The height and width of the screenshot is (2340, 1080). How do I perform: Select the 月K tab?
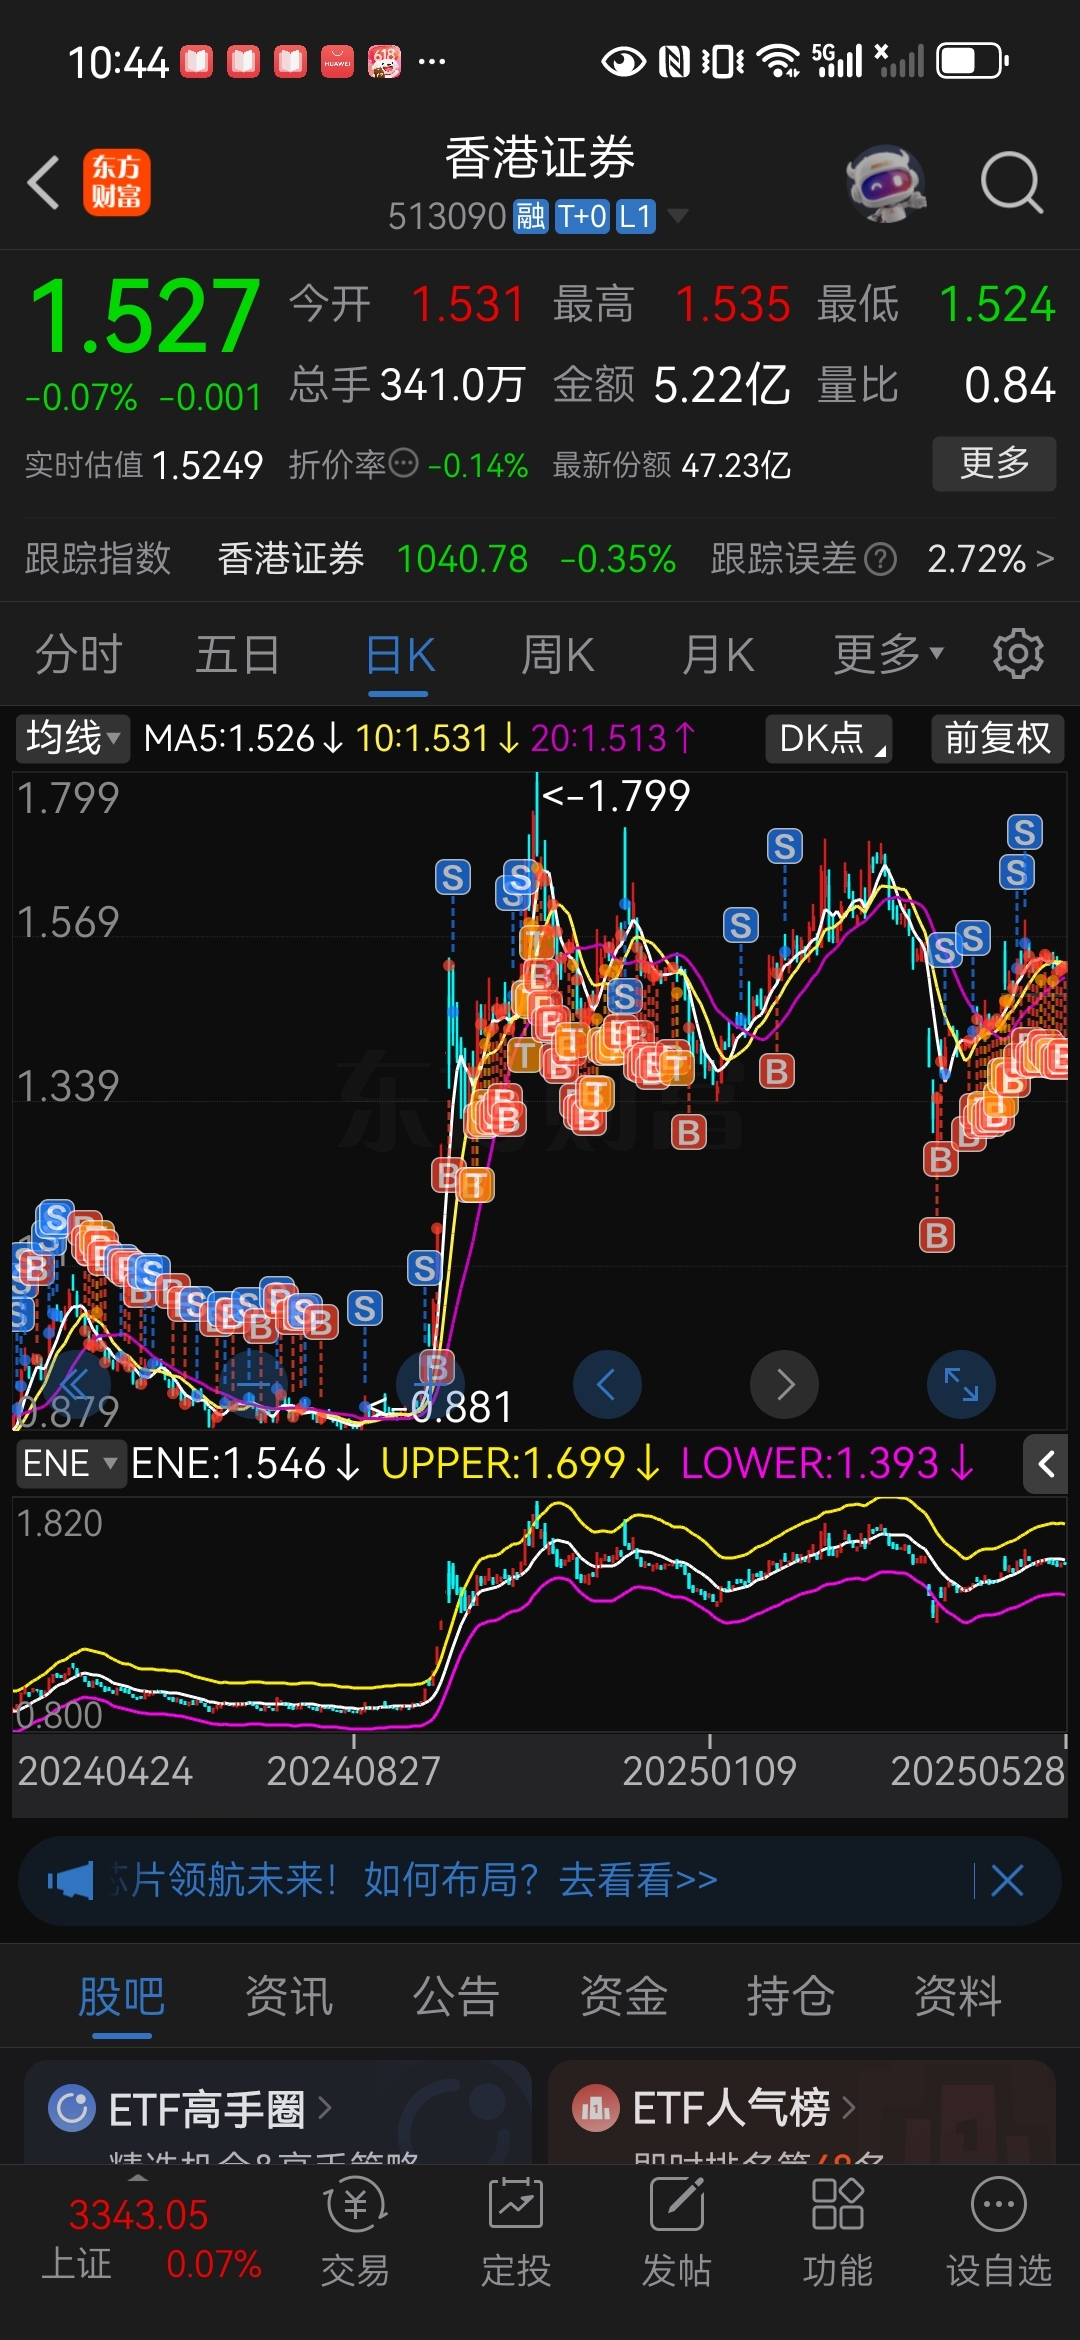tap(718, 656)
